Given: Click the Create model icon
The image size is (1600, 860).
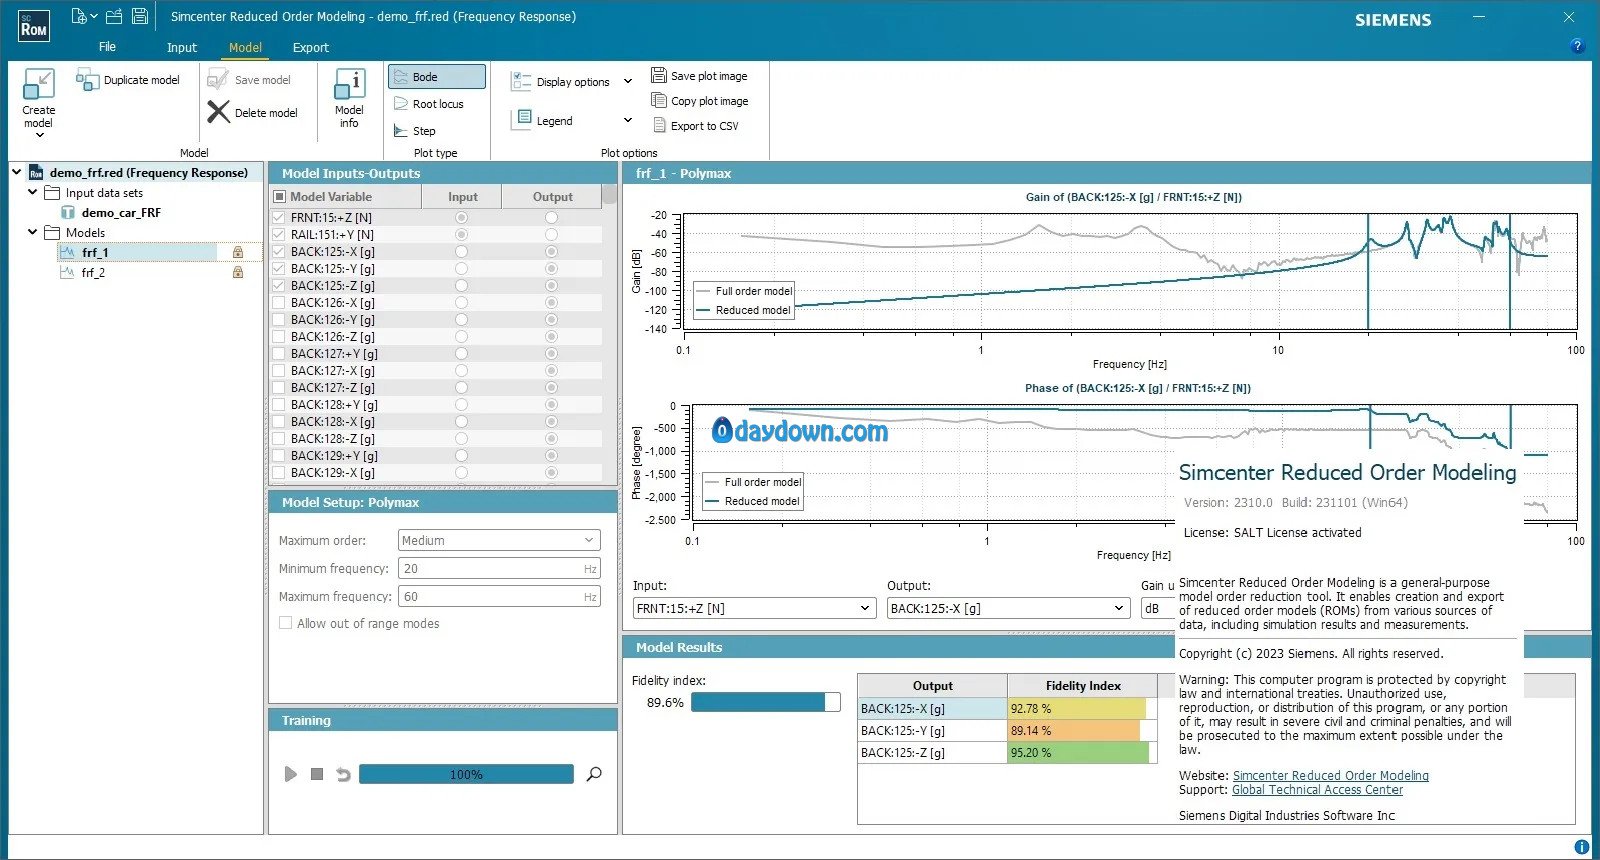Looking at the screenshot, I should click(x=38, y=84).
